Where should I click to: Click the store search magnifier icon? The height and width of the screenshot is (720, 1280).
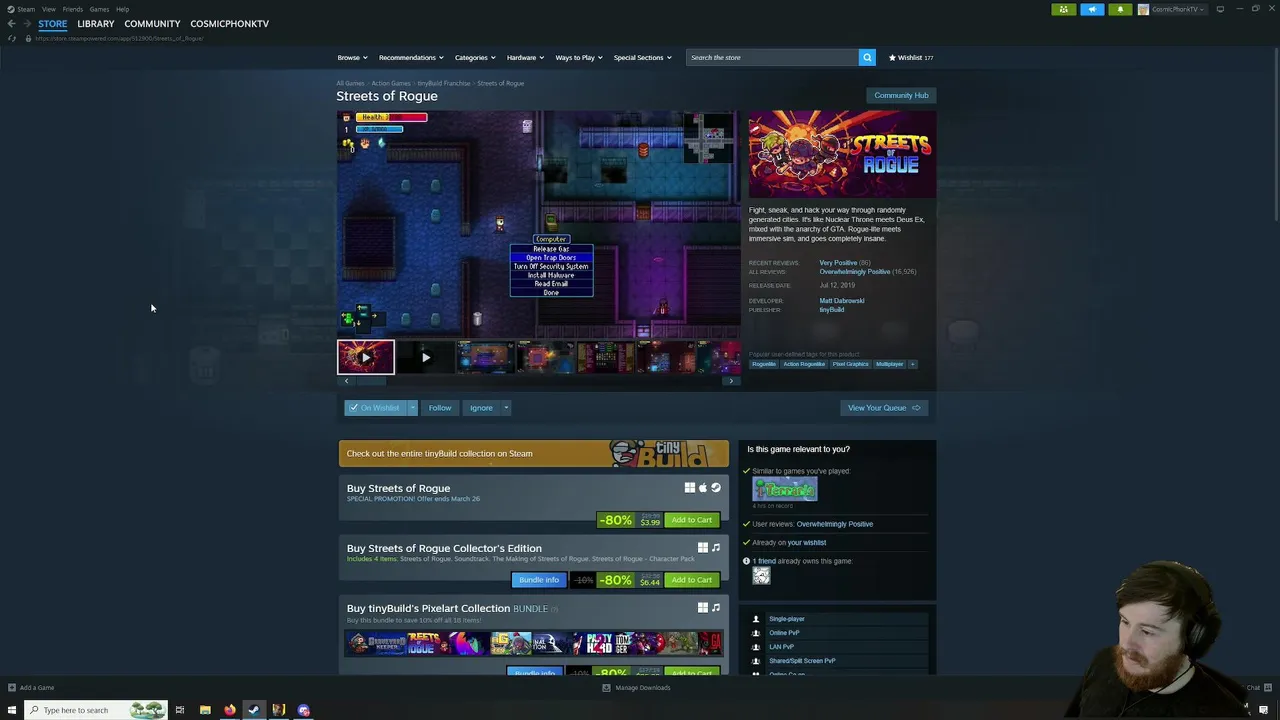[x=867, y=57]
